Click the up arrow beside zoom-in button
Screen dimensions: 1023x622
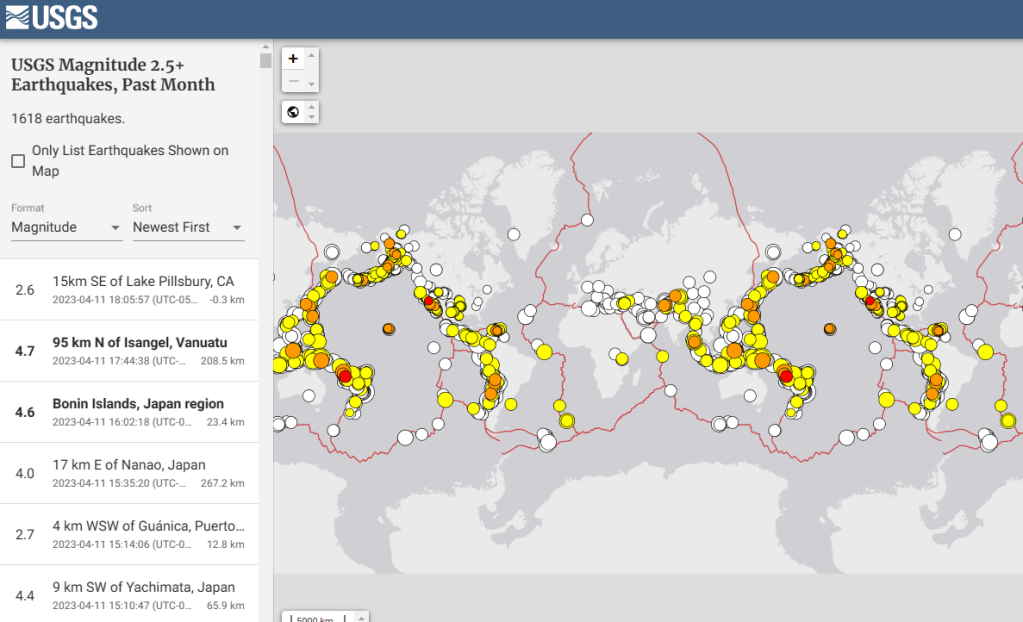coord(312,55)
